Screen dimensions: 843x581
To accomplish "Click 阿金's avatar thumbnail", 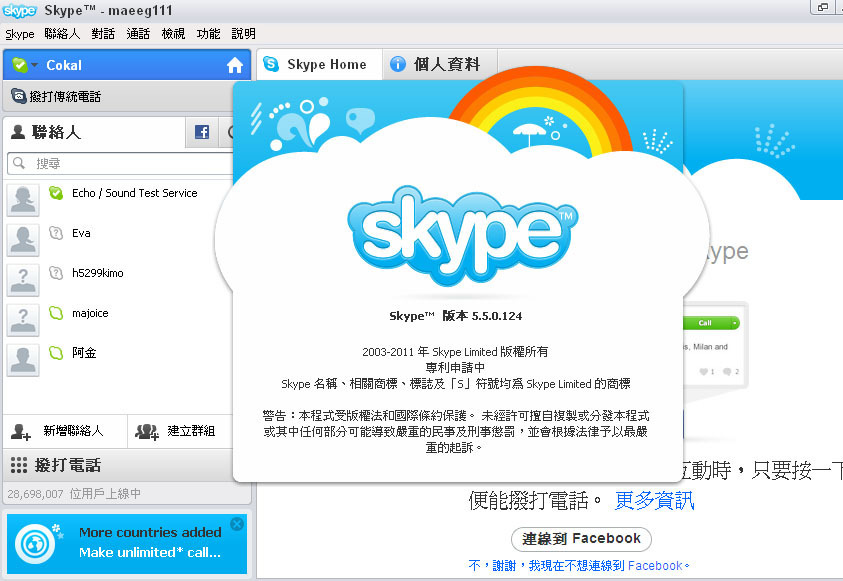I will point(23,360).
